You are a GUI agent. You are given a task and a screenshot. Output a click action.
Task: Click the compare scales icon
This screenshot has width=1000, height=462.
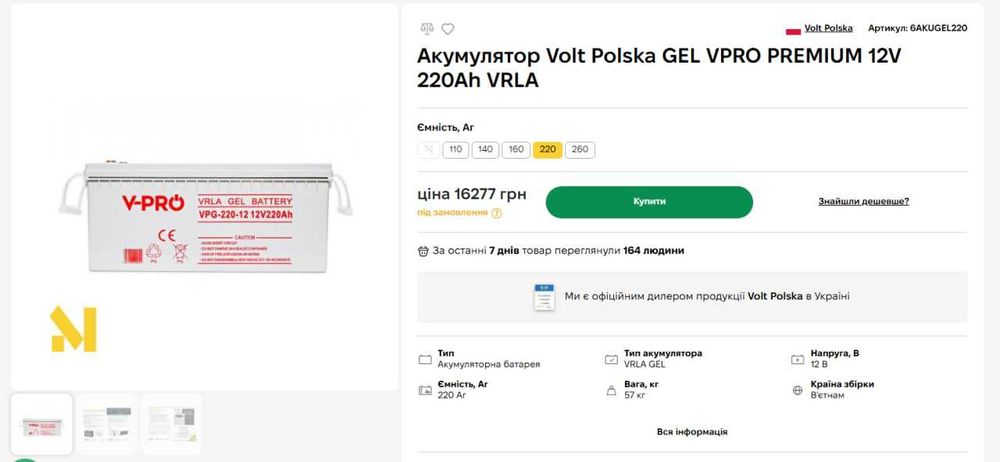(x=427, y=29)
